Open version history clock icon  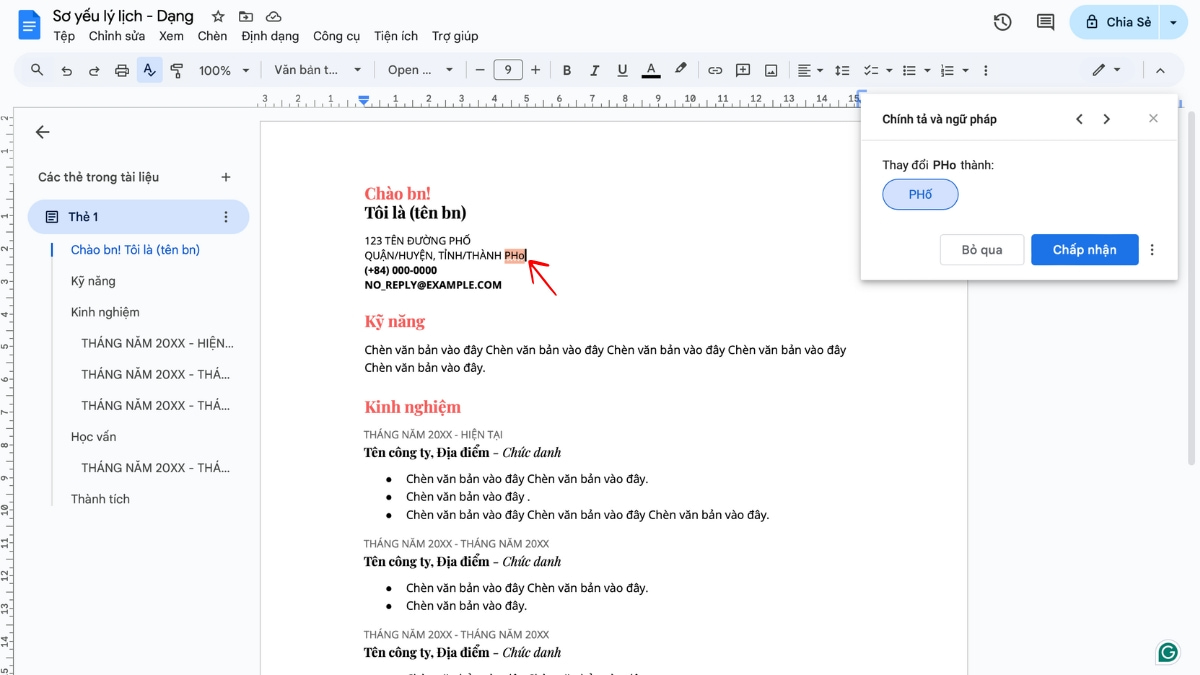pos(1002,22)
